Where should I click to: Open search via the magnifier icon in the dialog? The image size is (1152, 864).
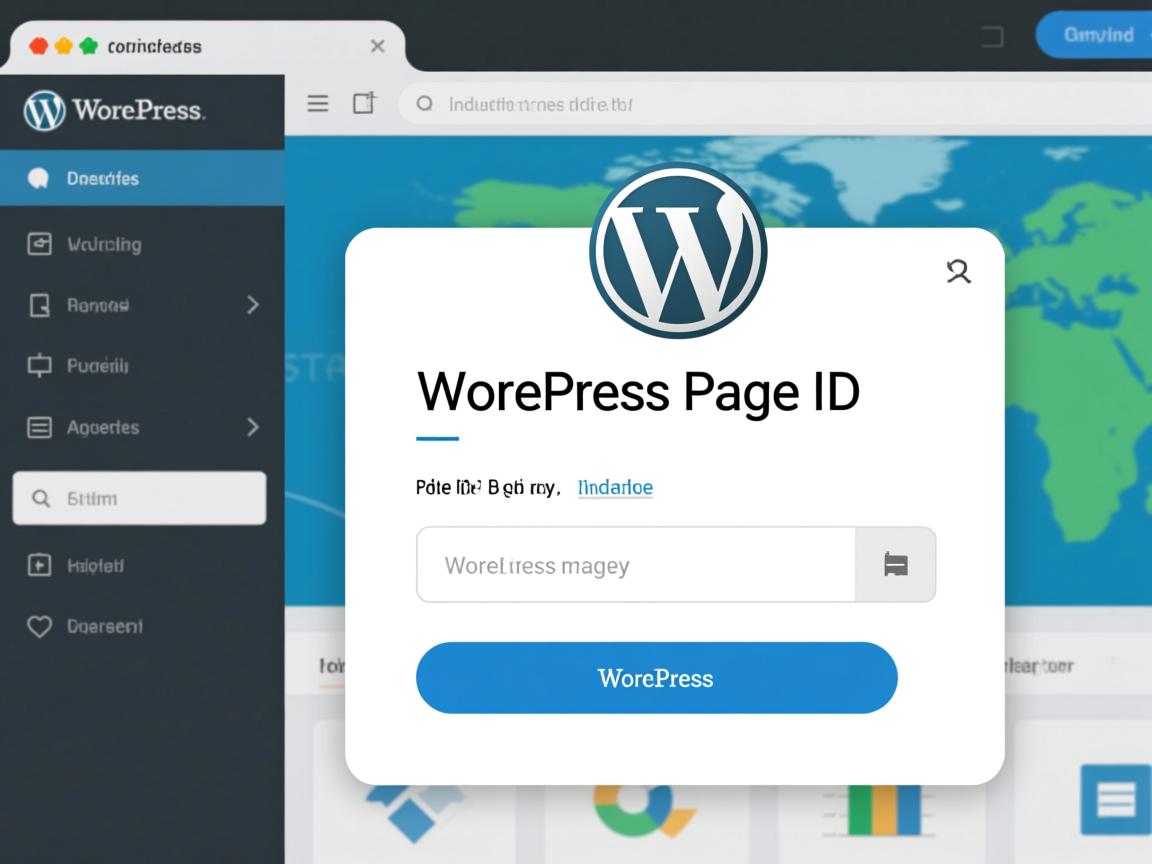pyautogui.click(x=959, y=271)
